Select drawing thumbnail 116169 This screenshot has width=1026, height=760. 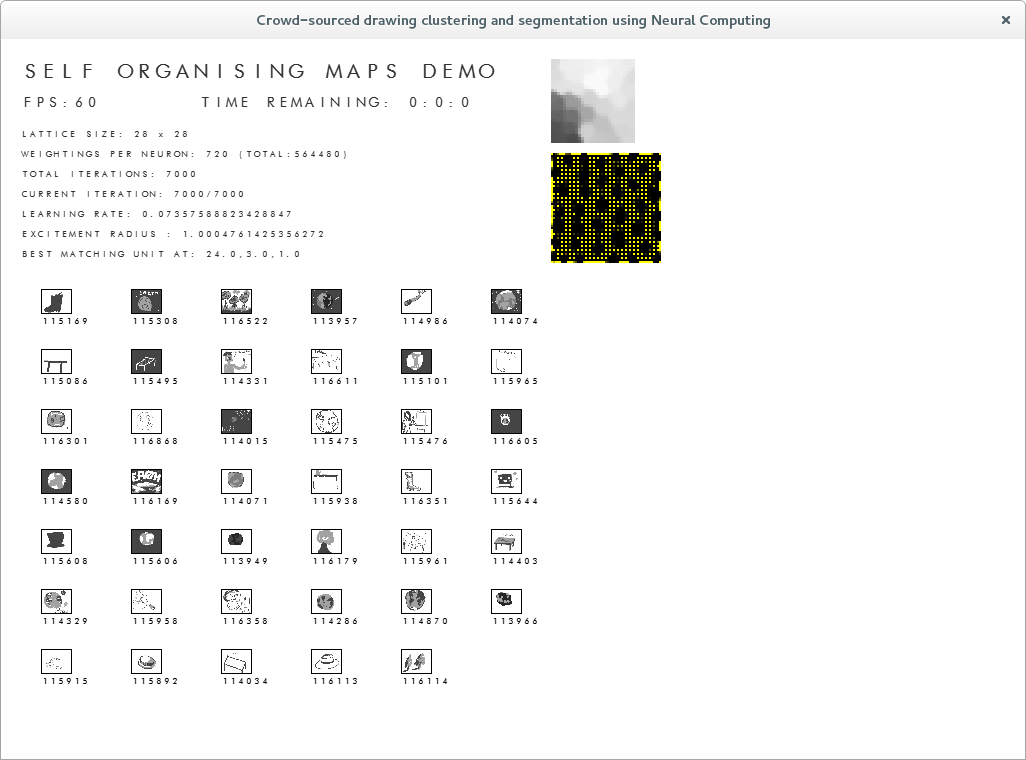tap(147, 482)
